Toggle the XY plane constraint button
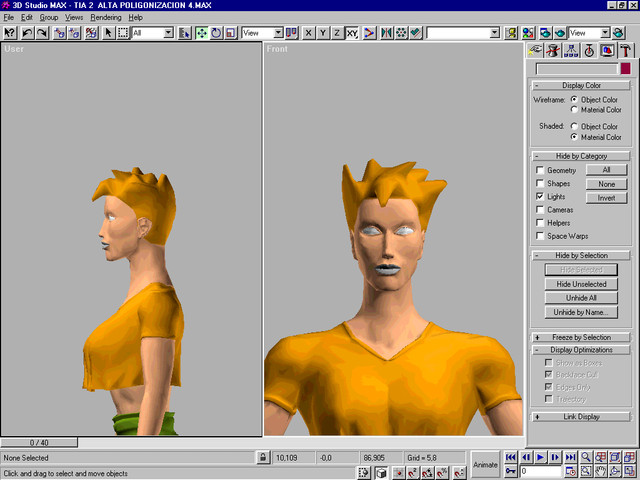640x480 pixels. 352,33
